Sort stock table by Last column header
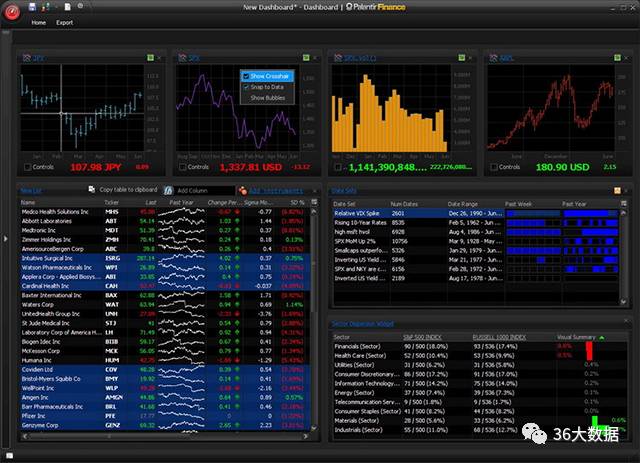 [151, 203]
